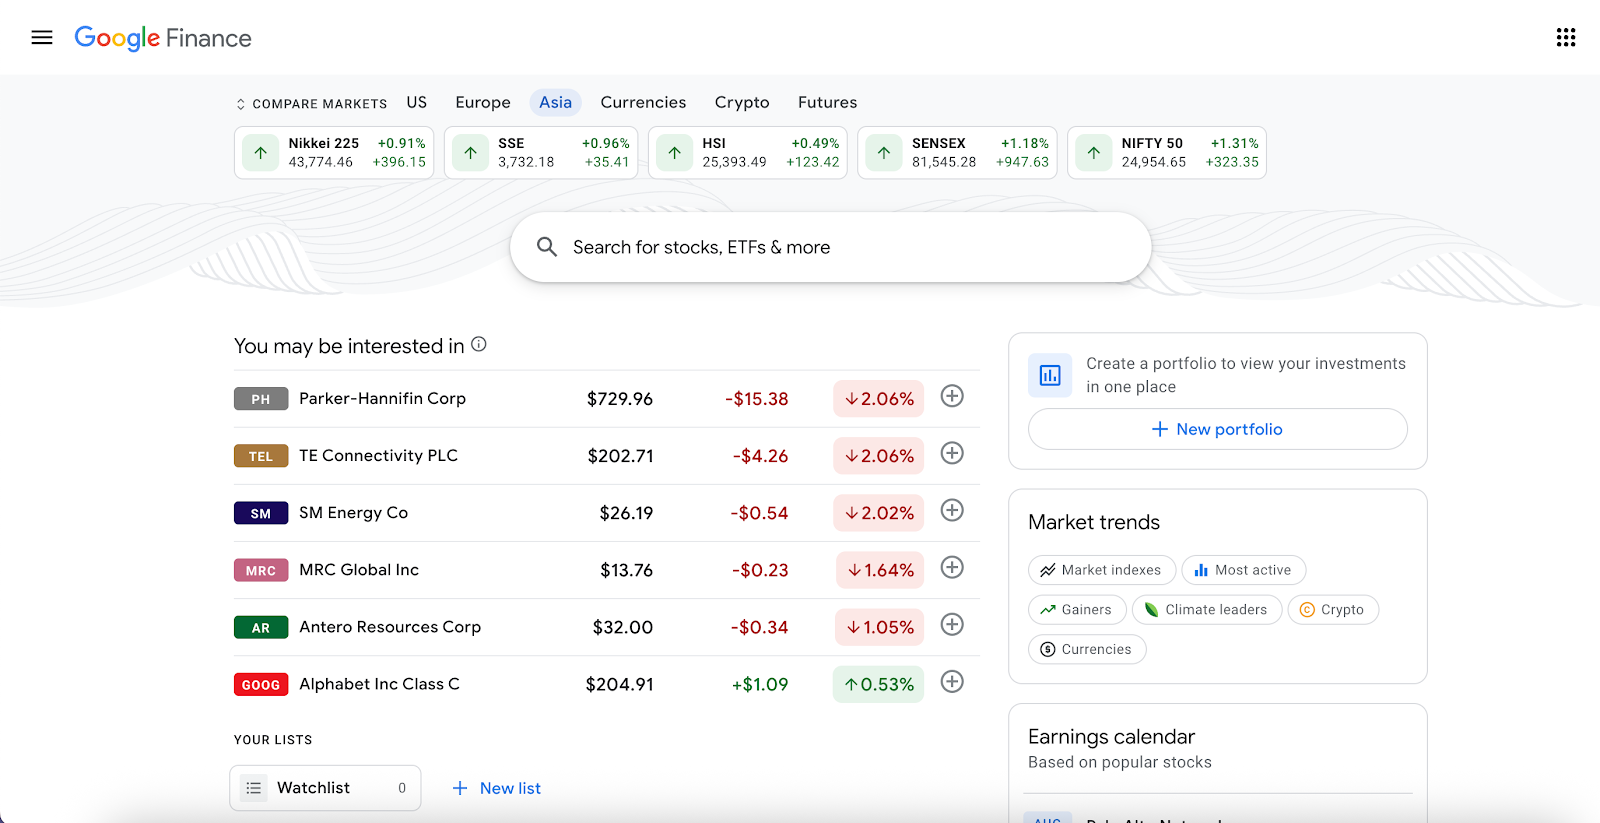Open the SM Energy Co stock name
The height and width of the screenshot is (823, 1600).
pyautogui.click(x=354, y=512)
